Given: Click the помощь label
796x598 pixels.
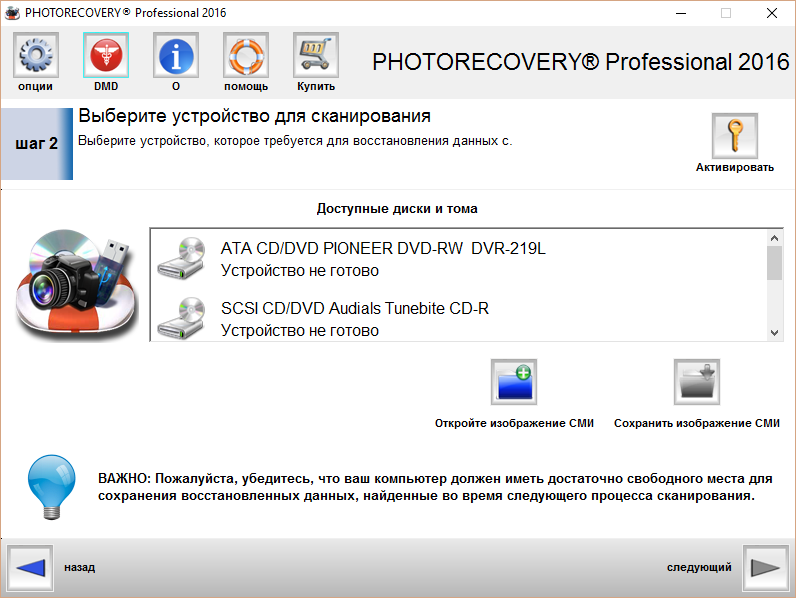Looking at the screenshot, I should pyautogui.click(x=246, y=87).
